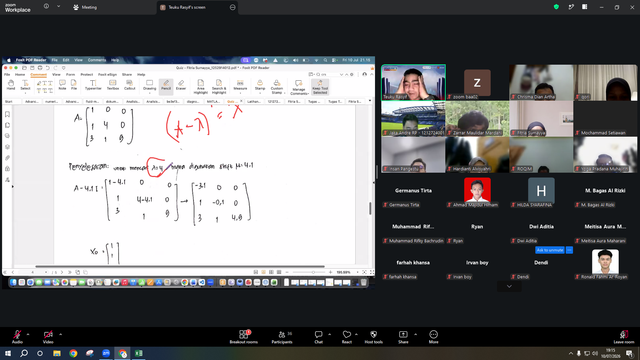Screen dimensions: 640x360
Task: Open Host tools
Action: pos(373,337)
